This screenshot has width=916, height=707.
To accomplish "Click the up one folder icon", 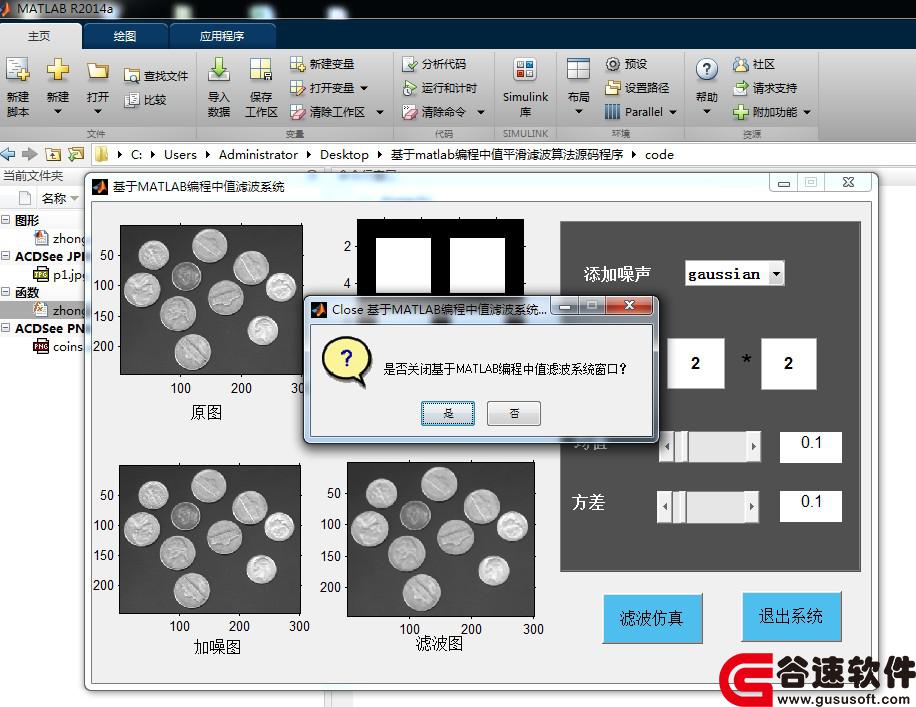I will (x=53, y=154).
